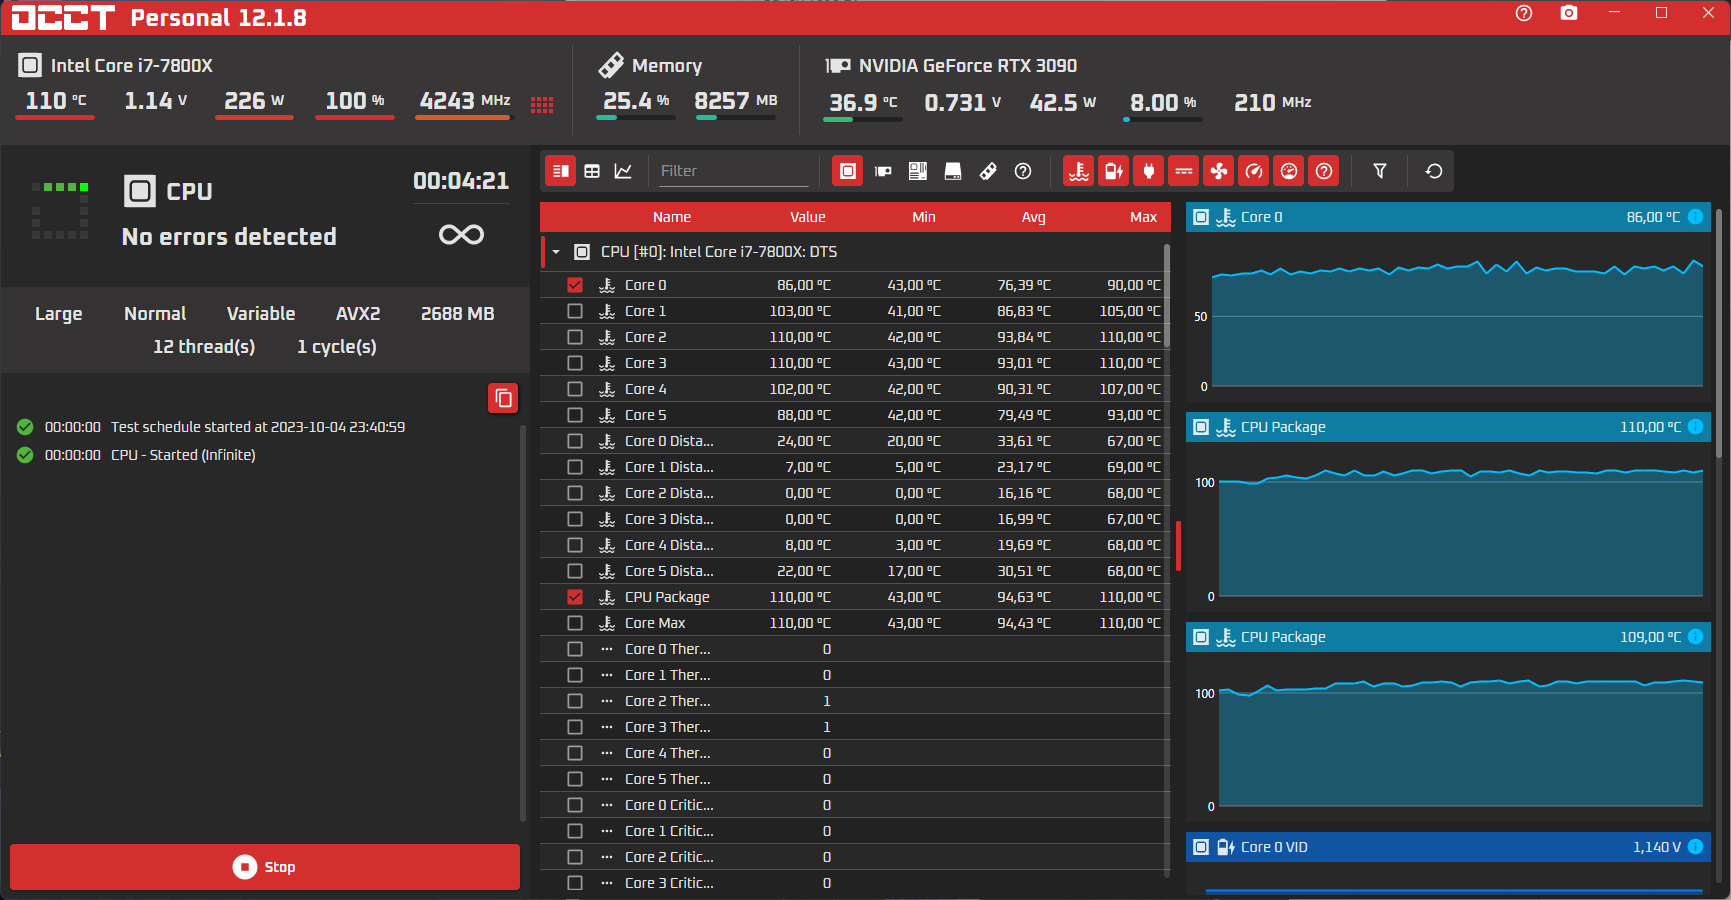1731x900 pixels.
Task: Open the help question mark in title bar
Action: [x=1524, y=13]
